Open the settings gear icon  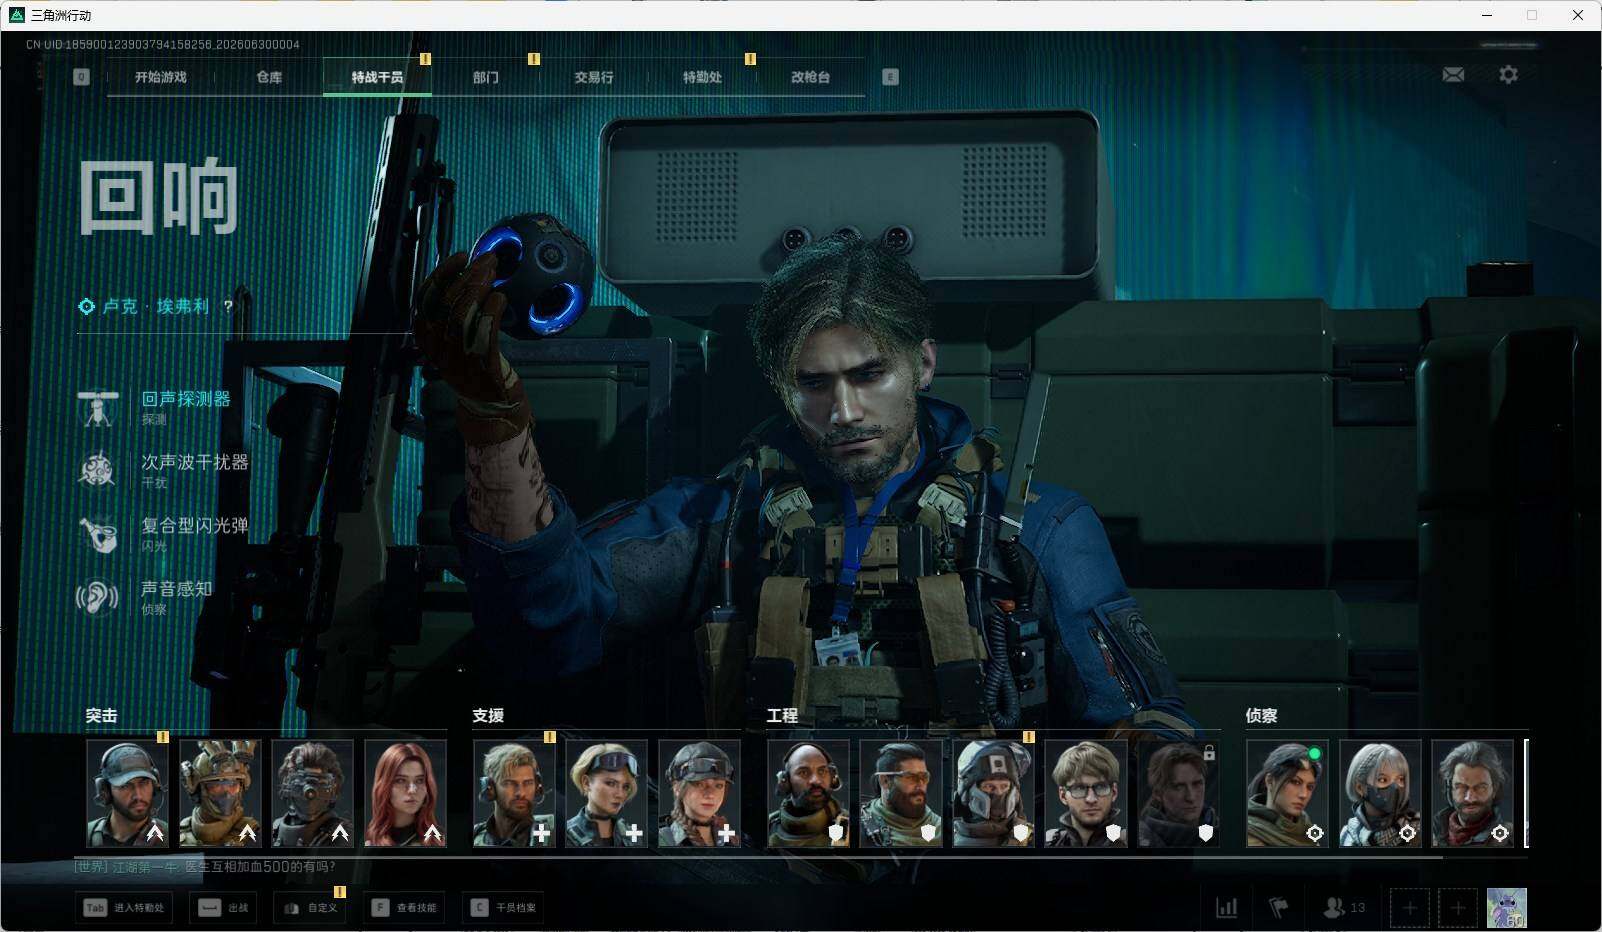coord(1508,75)
